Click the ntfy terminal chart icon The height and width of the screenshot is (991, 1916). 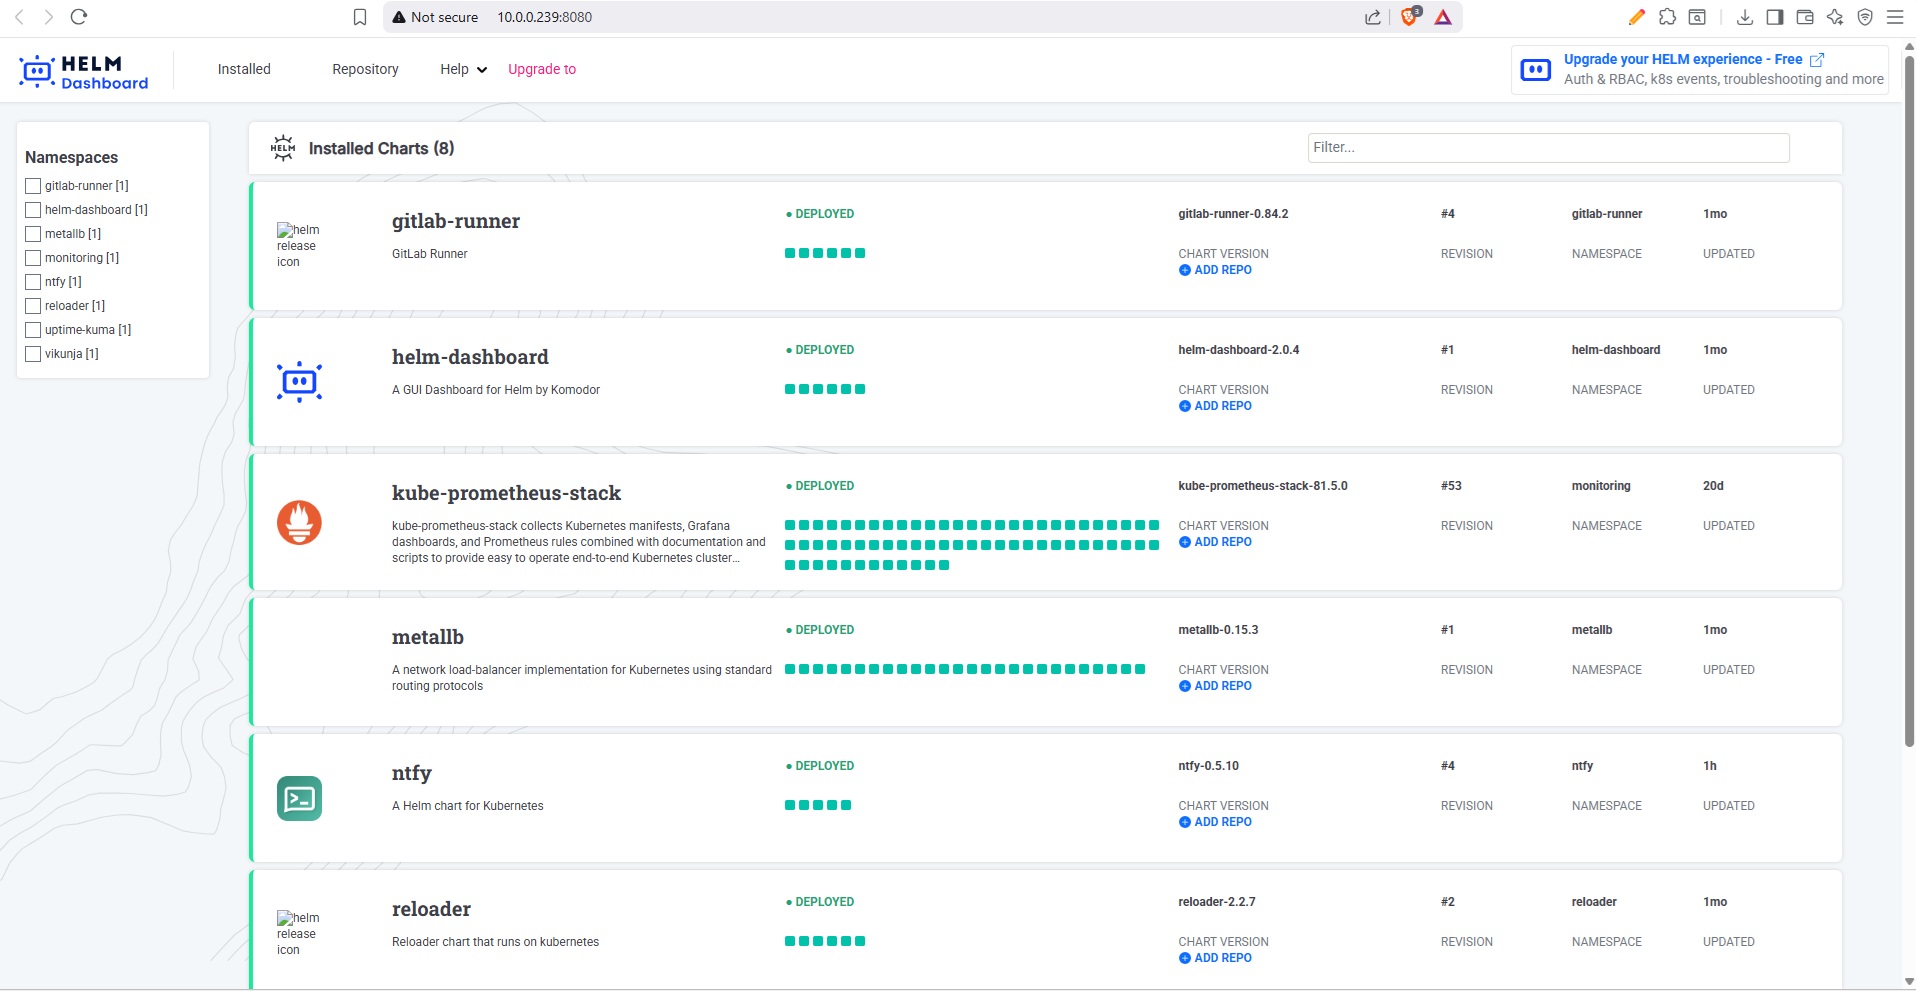(x=299, y=798)
